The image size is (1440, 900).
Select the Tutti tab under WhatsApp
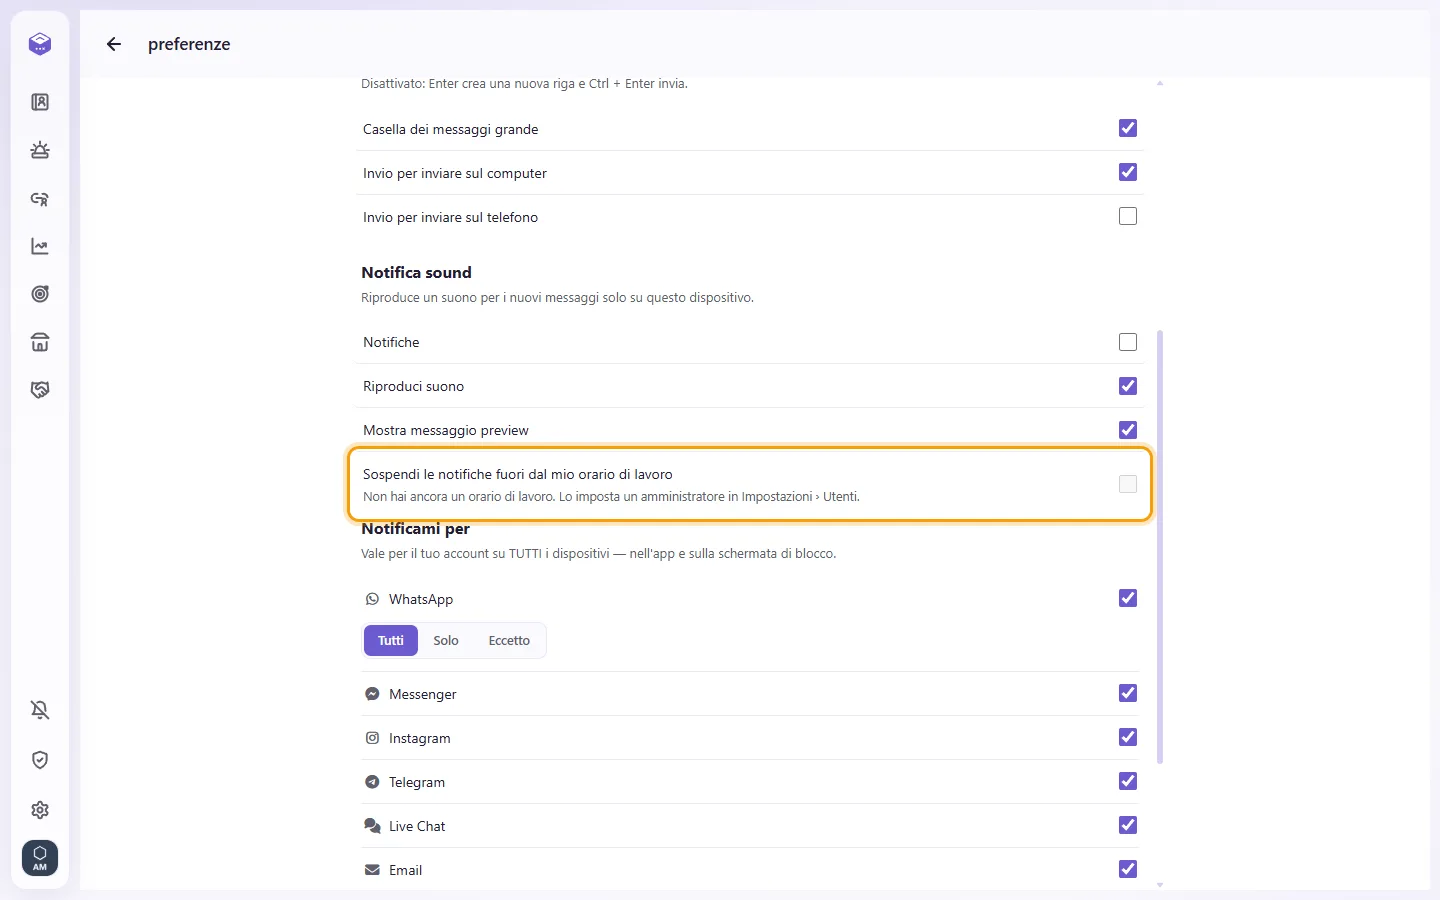pos(391,641)
